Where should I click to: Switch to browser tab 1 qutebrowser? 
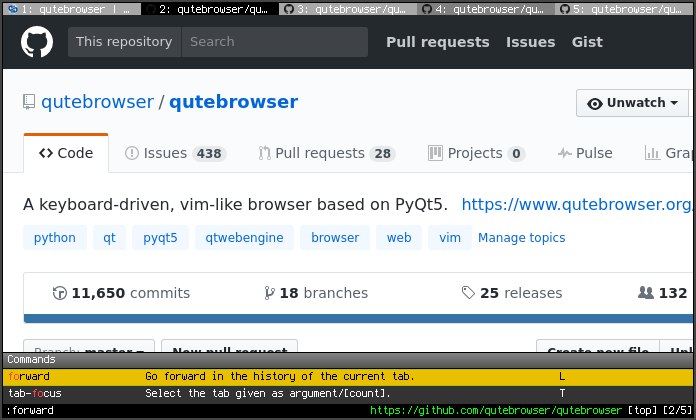[x=72, y=9]
